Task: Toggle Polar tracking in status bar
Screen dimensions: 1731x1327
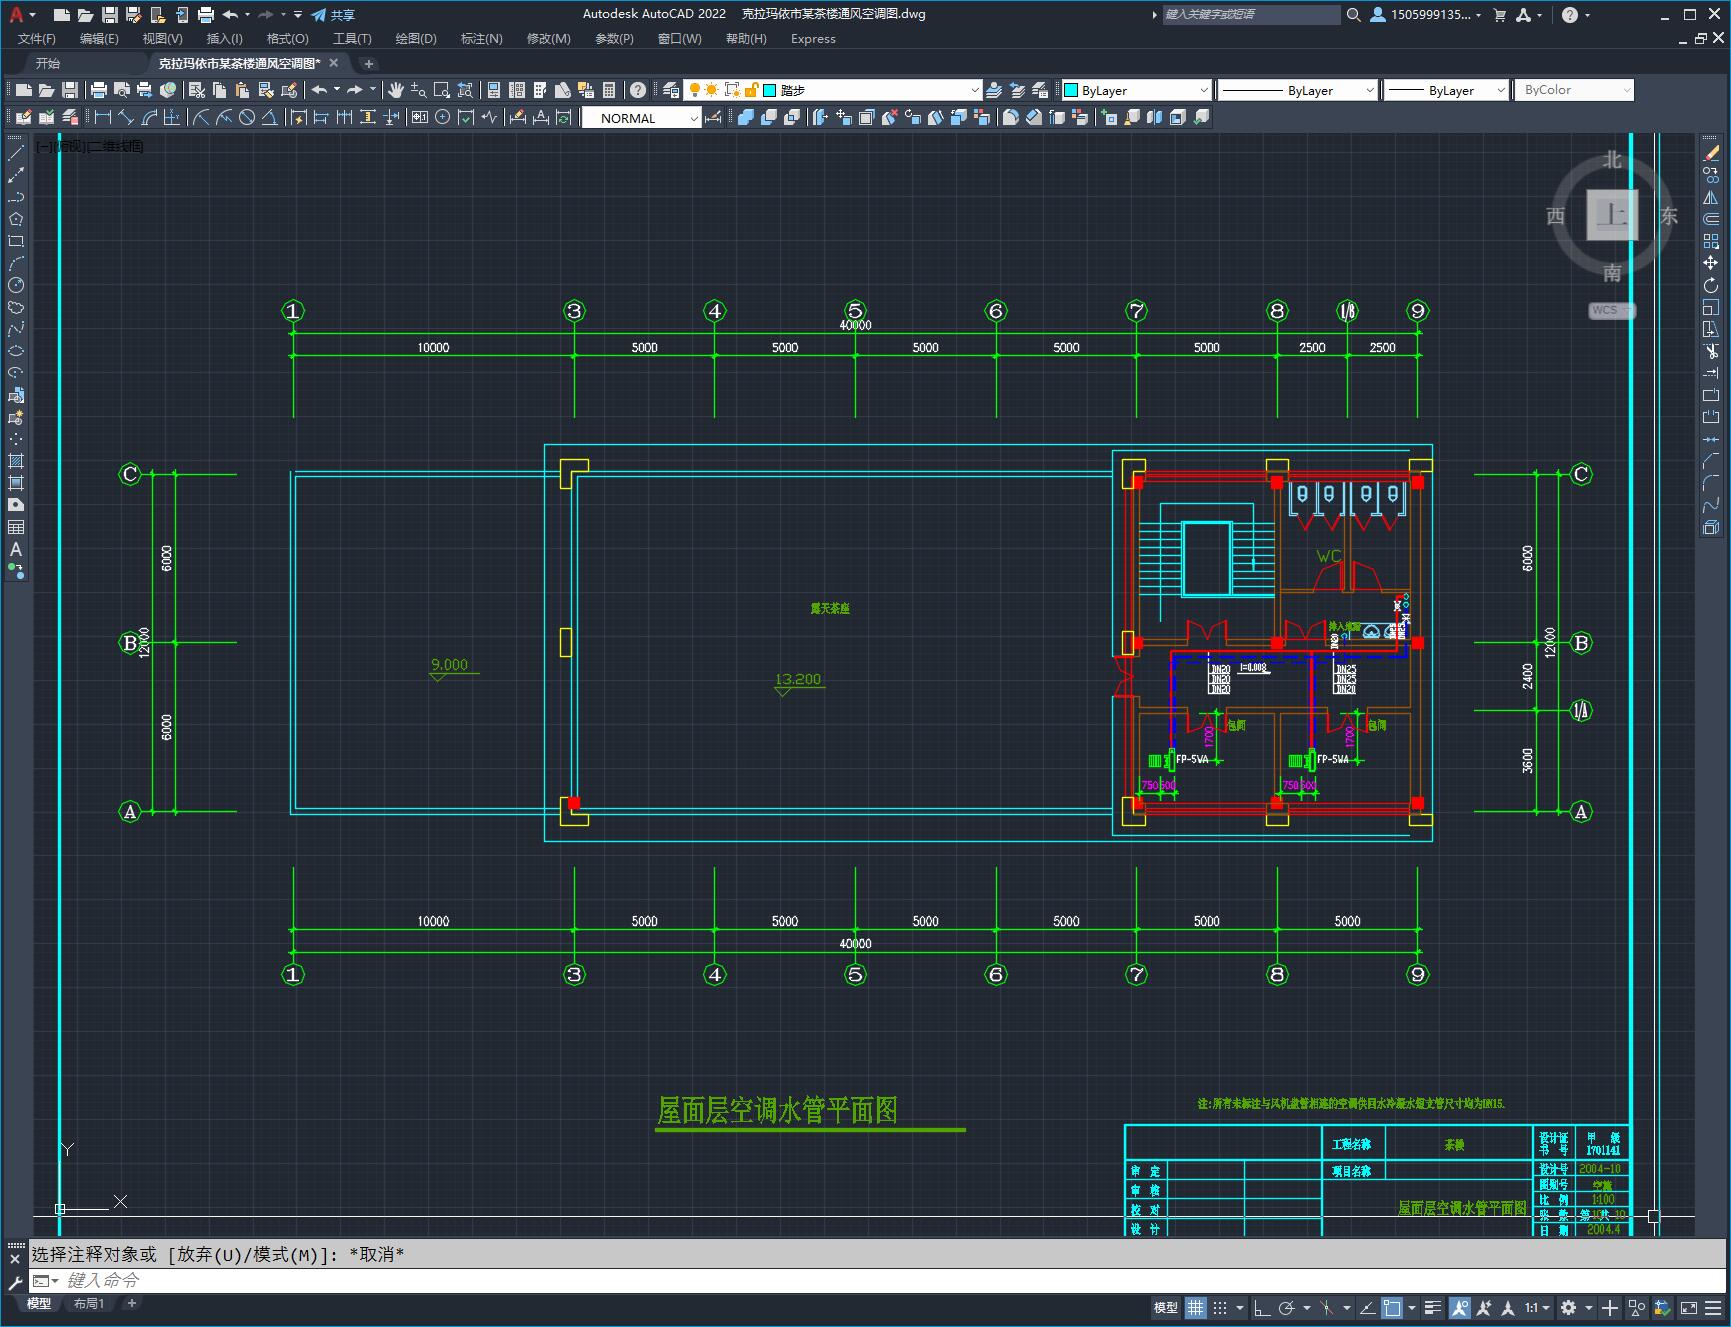Action: [1287, 1308]
